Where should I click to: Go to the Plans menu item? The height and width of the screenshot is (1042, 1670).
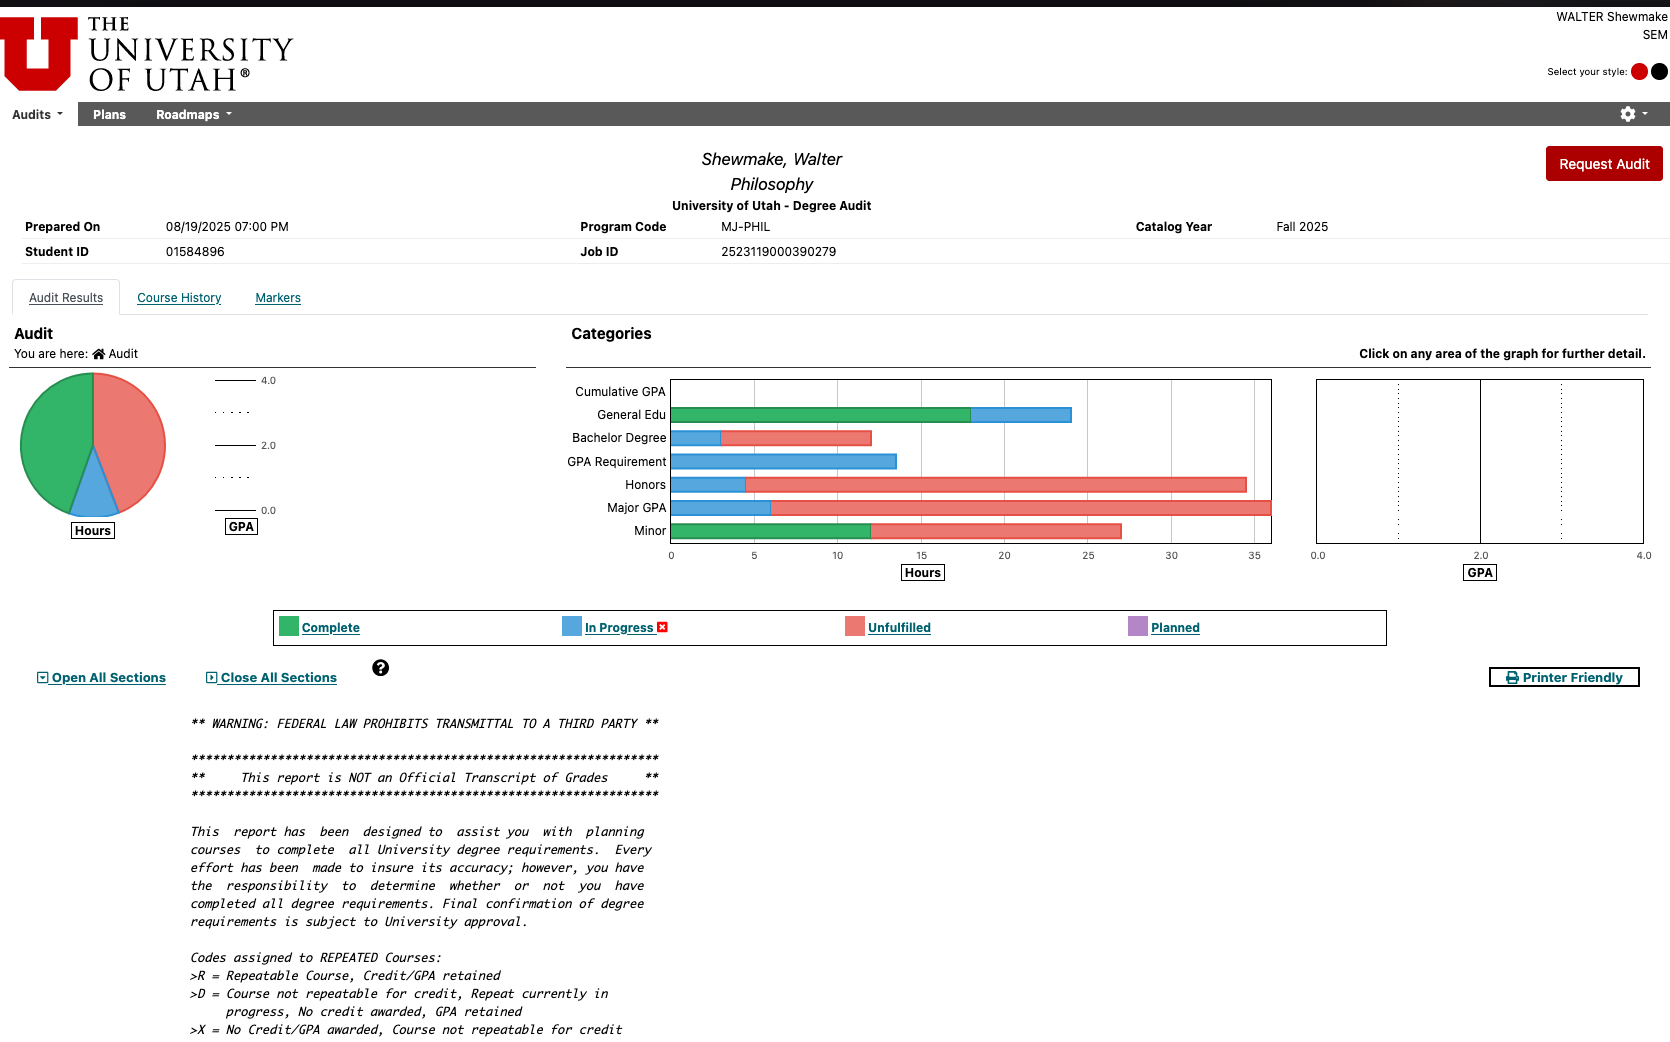pyautogui.click(x=109, y=114)
